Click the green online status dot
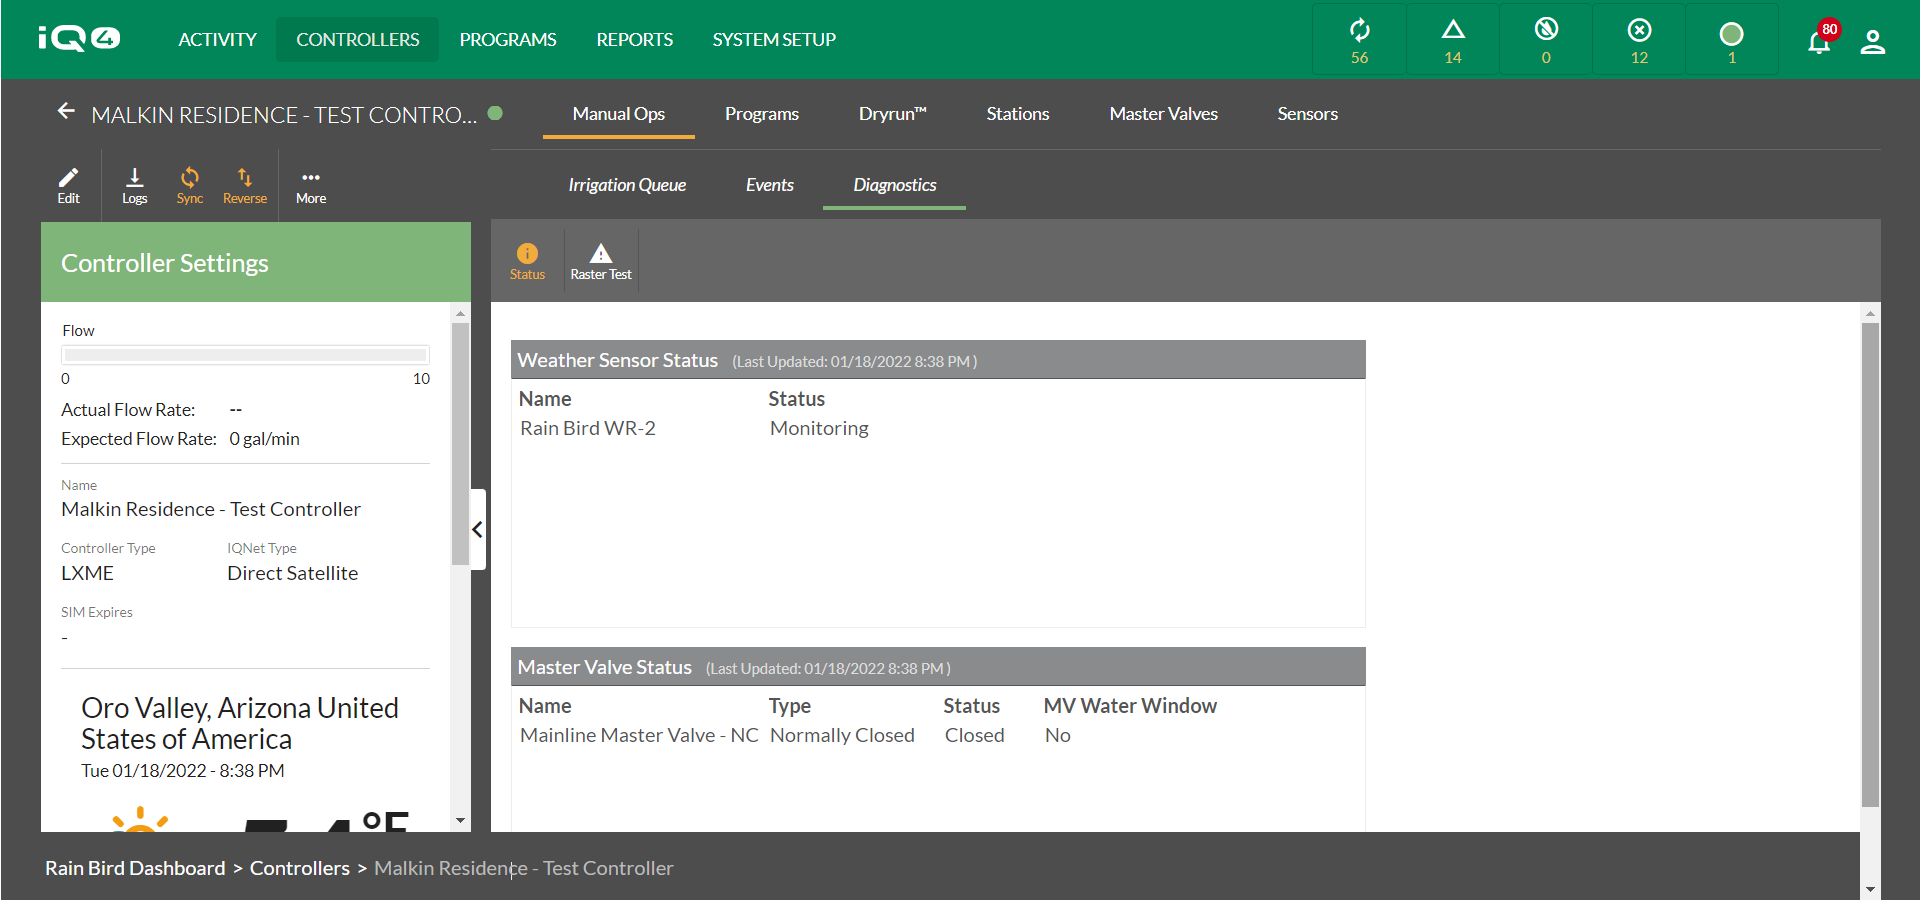The width and height of the screenshot is (1920, 900). [x=495, y=113]
